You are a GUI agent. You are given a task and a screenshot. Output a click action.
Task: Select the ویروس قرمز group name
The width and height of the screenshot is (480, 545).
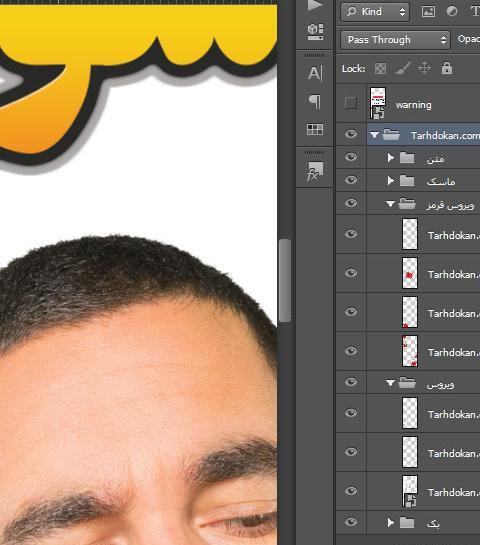click(x=450, y=205)
